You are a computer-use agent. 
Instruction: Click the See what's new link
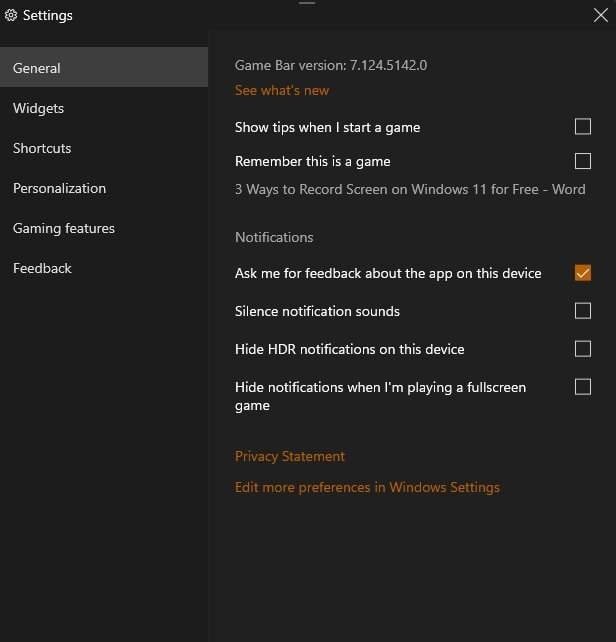282,90
